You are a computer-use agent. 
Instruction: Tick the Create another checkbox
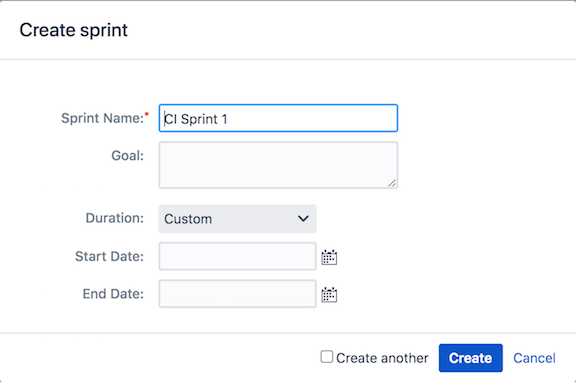327,357
